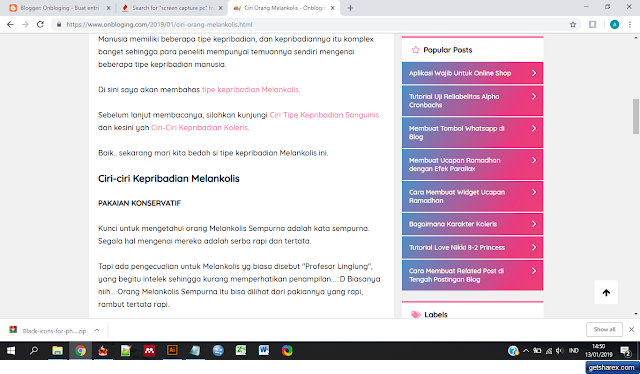
Task: Open Excel from the taskbar
Action: pyautogui.click(x=241, y=350)
